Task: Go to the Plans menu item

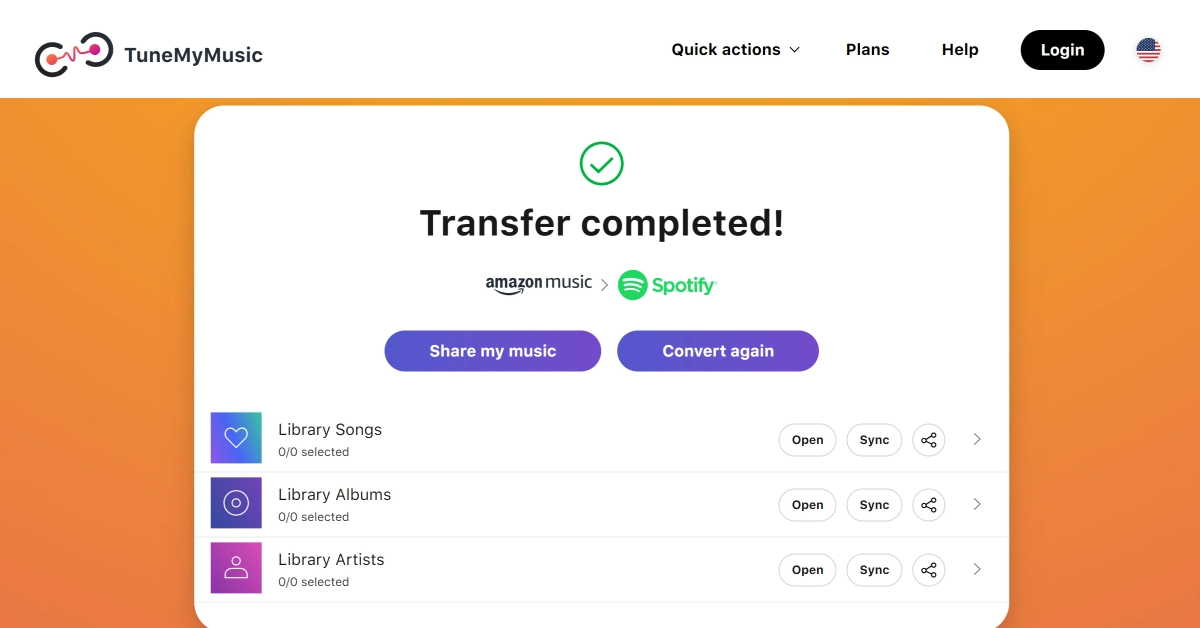Action: [x=867, y=50]
